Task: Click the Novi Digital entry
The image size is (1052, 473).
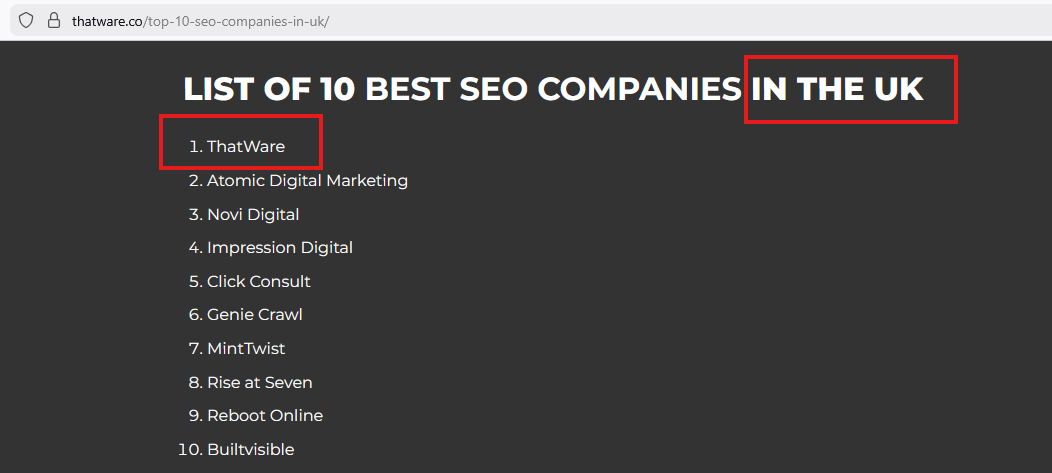Action: click(x=253, y=215)
